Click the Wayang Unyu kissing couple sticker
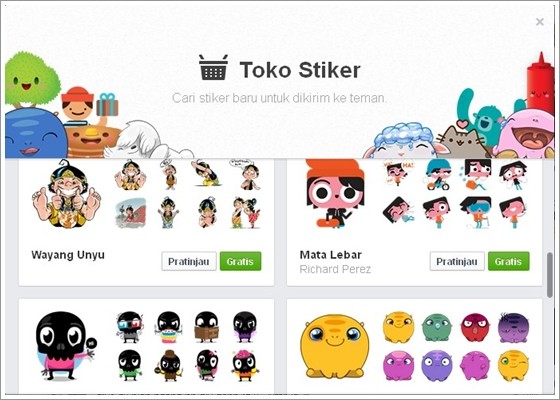 (x=246, y=212)
